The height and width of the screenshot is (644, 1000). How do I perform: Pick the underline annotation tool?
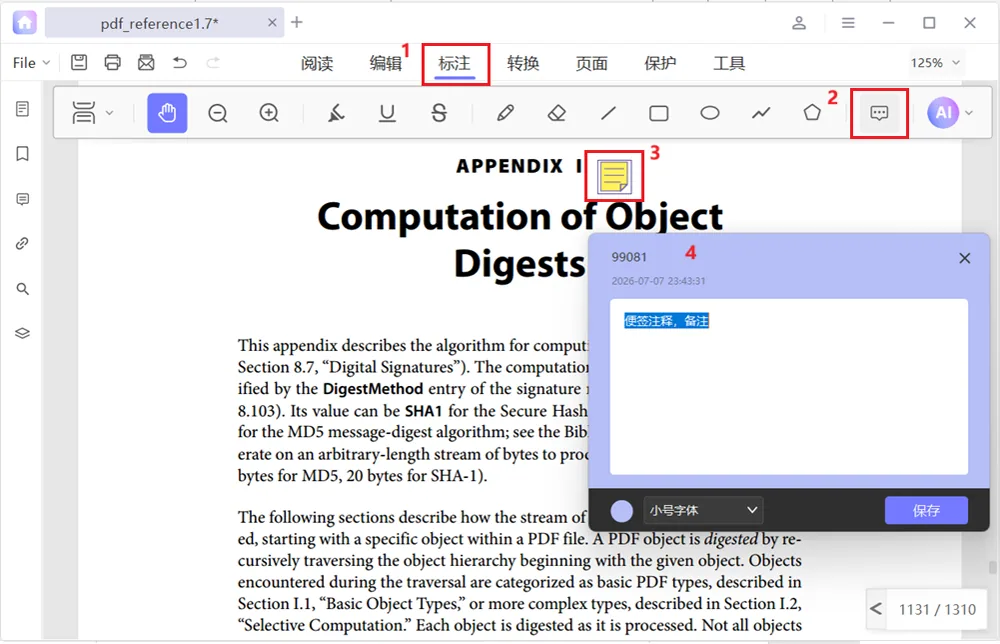click(x=387, y=113)
